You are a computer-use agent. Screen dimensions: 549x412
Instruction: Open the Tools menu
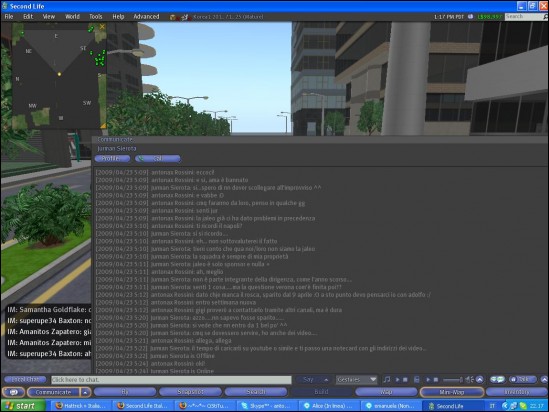pyautogui.click(x=95, y=16)
